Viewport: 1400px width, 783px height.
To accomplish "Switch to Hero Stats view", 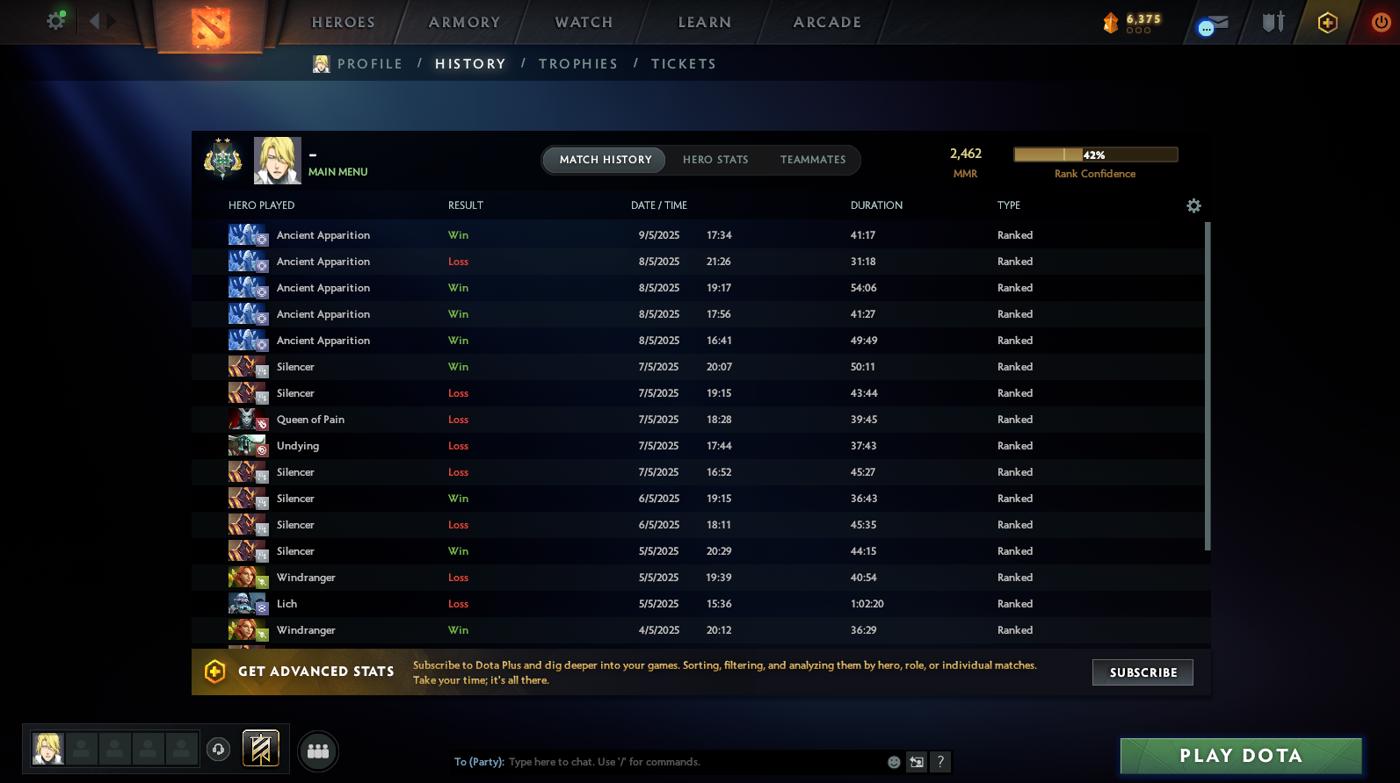I will (x=715, y=160).
